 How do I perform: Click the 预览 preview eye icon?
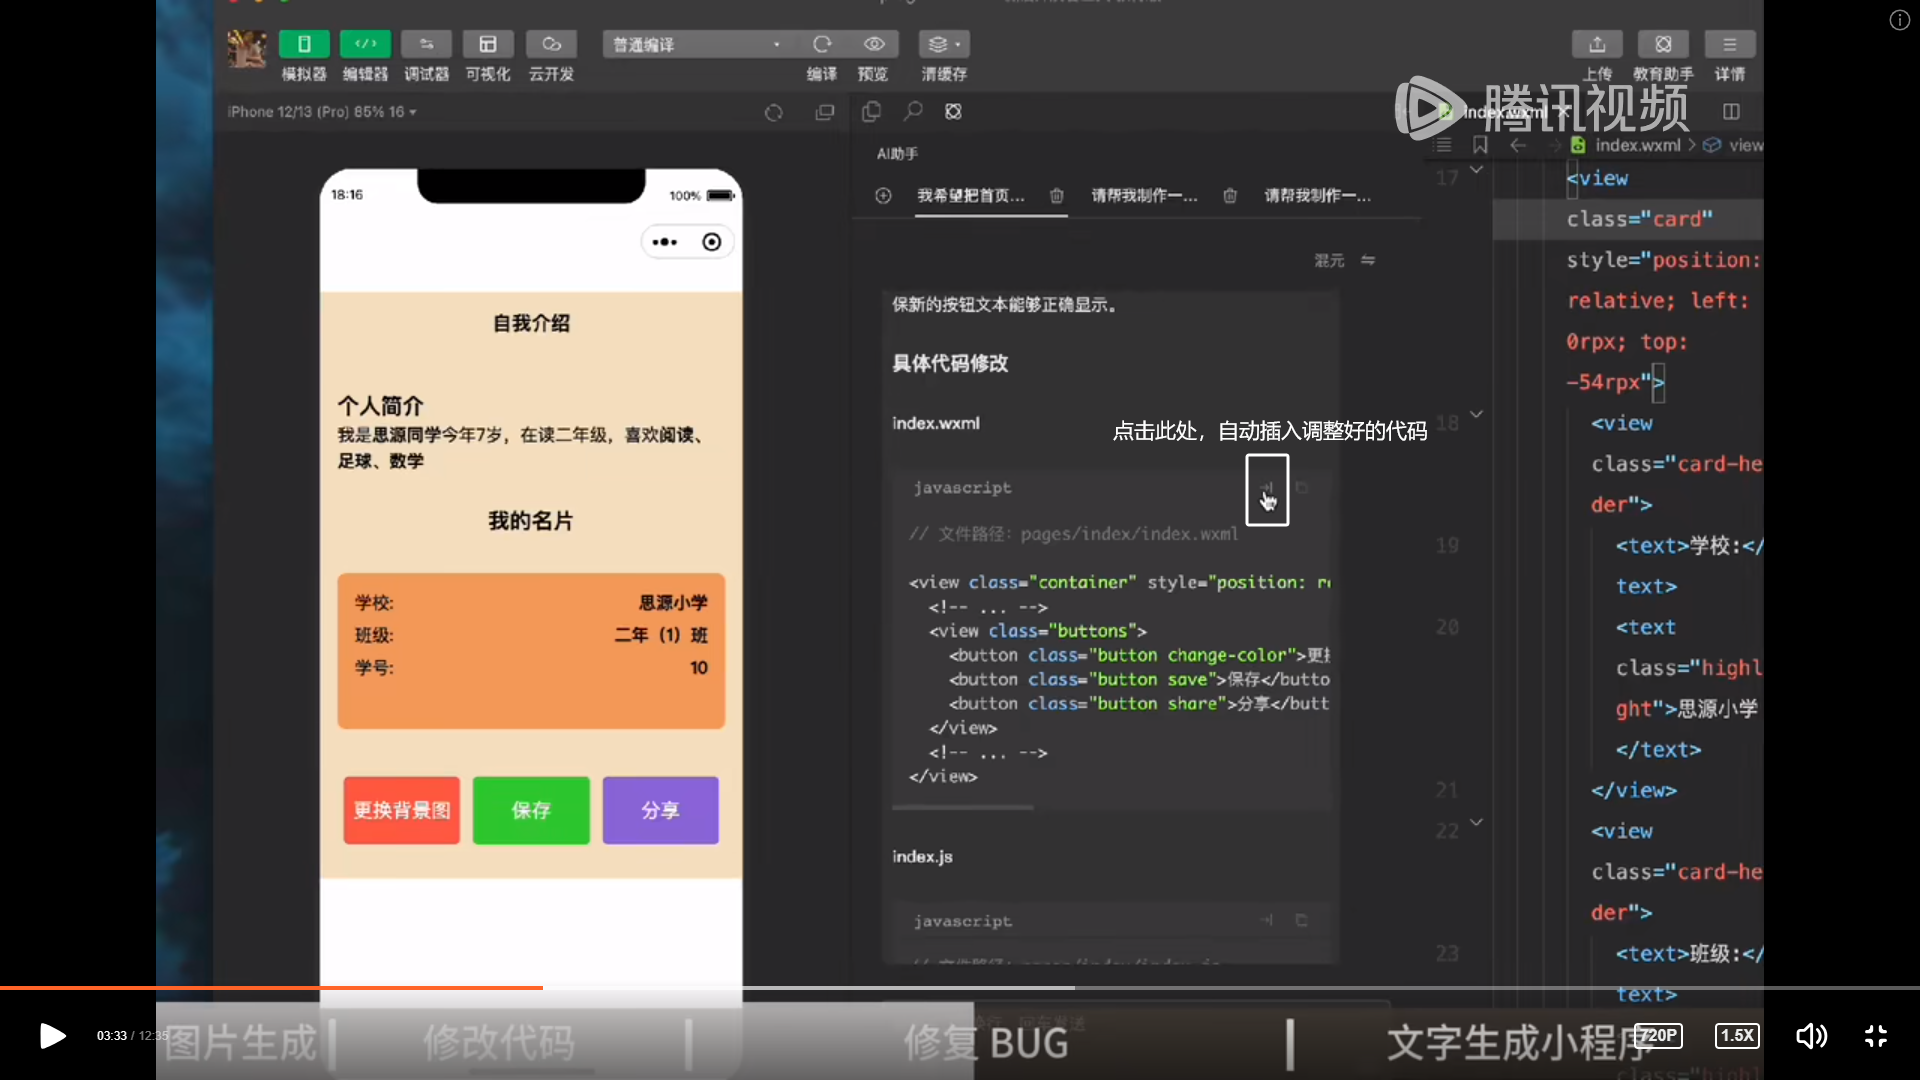[874, 44]
